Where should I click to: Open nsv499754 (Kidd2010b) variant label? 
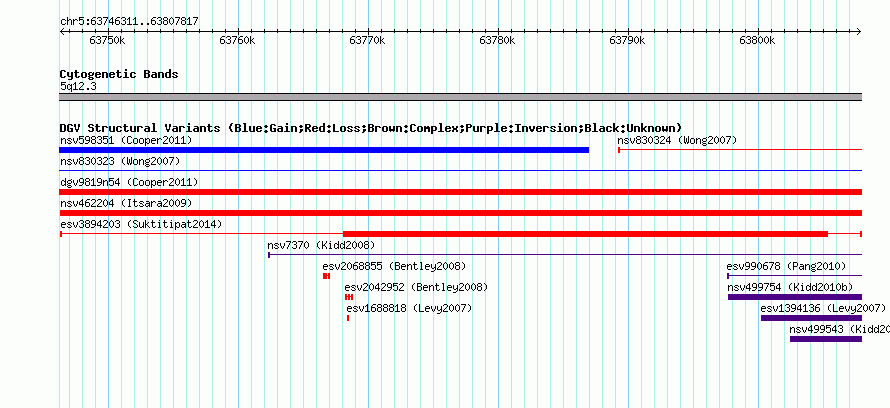click(790, 288)
